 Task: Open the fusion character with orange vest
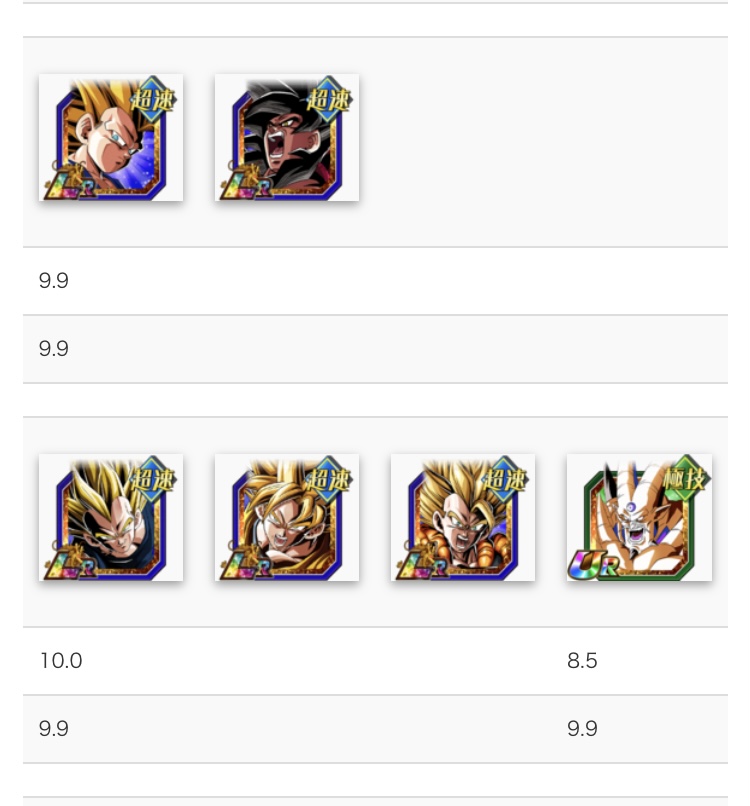(463, 517)
